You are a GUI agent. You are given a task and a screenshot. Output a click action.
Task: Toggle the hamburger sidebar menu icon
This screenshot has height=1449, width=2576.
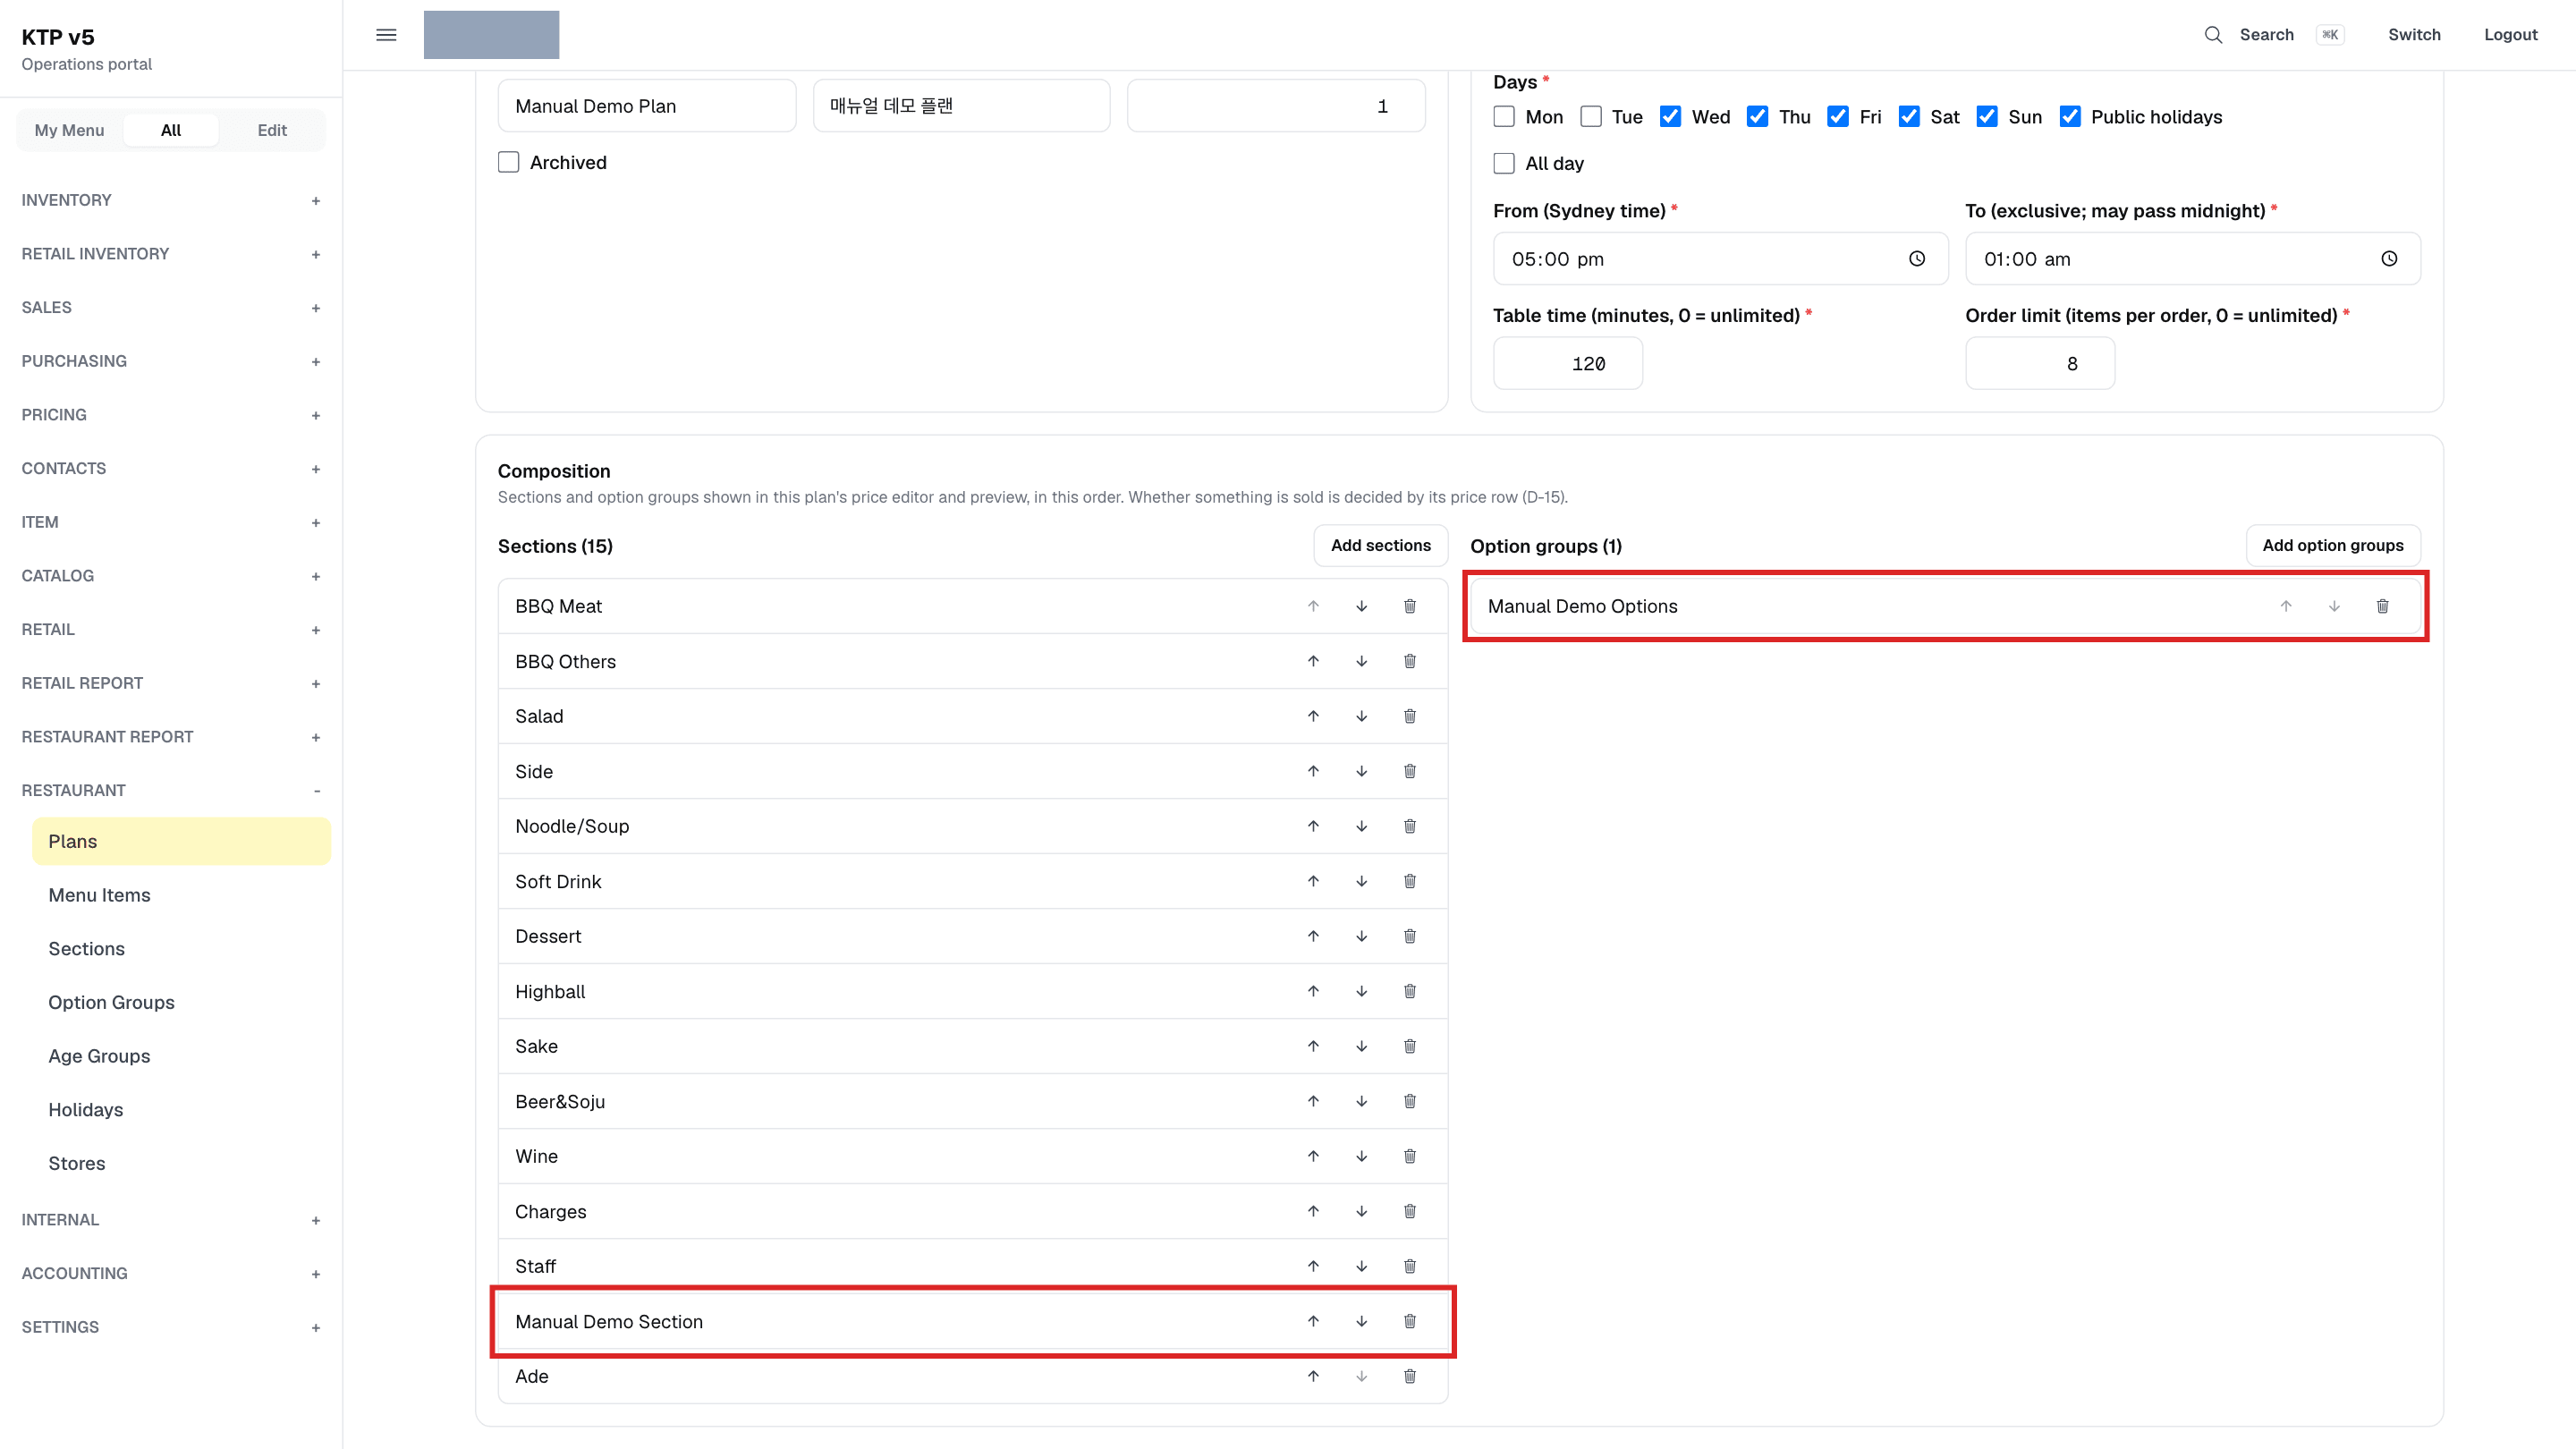(x=386, y=35)
